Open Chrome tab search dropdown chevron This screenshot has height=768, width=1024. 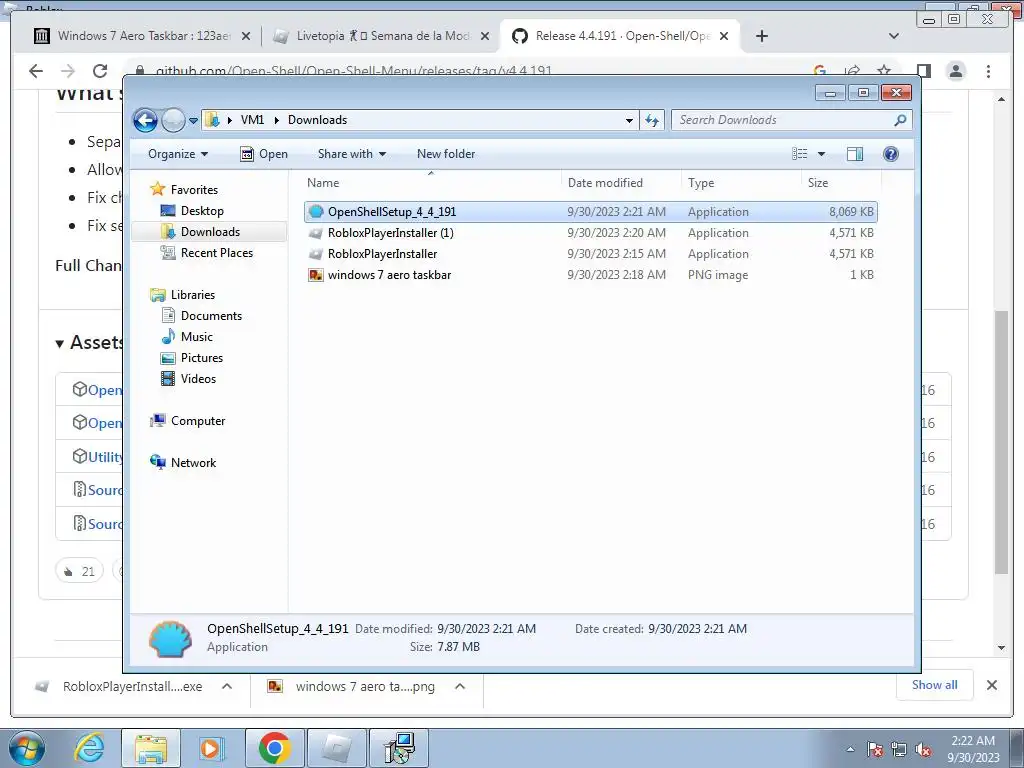coord(894,36)
